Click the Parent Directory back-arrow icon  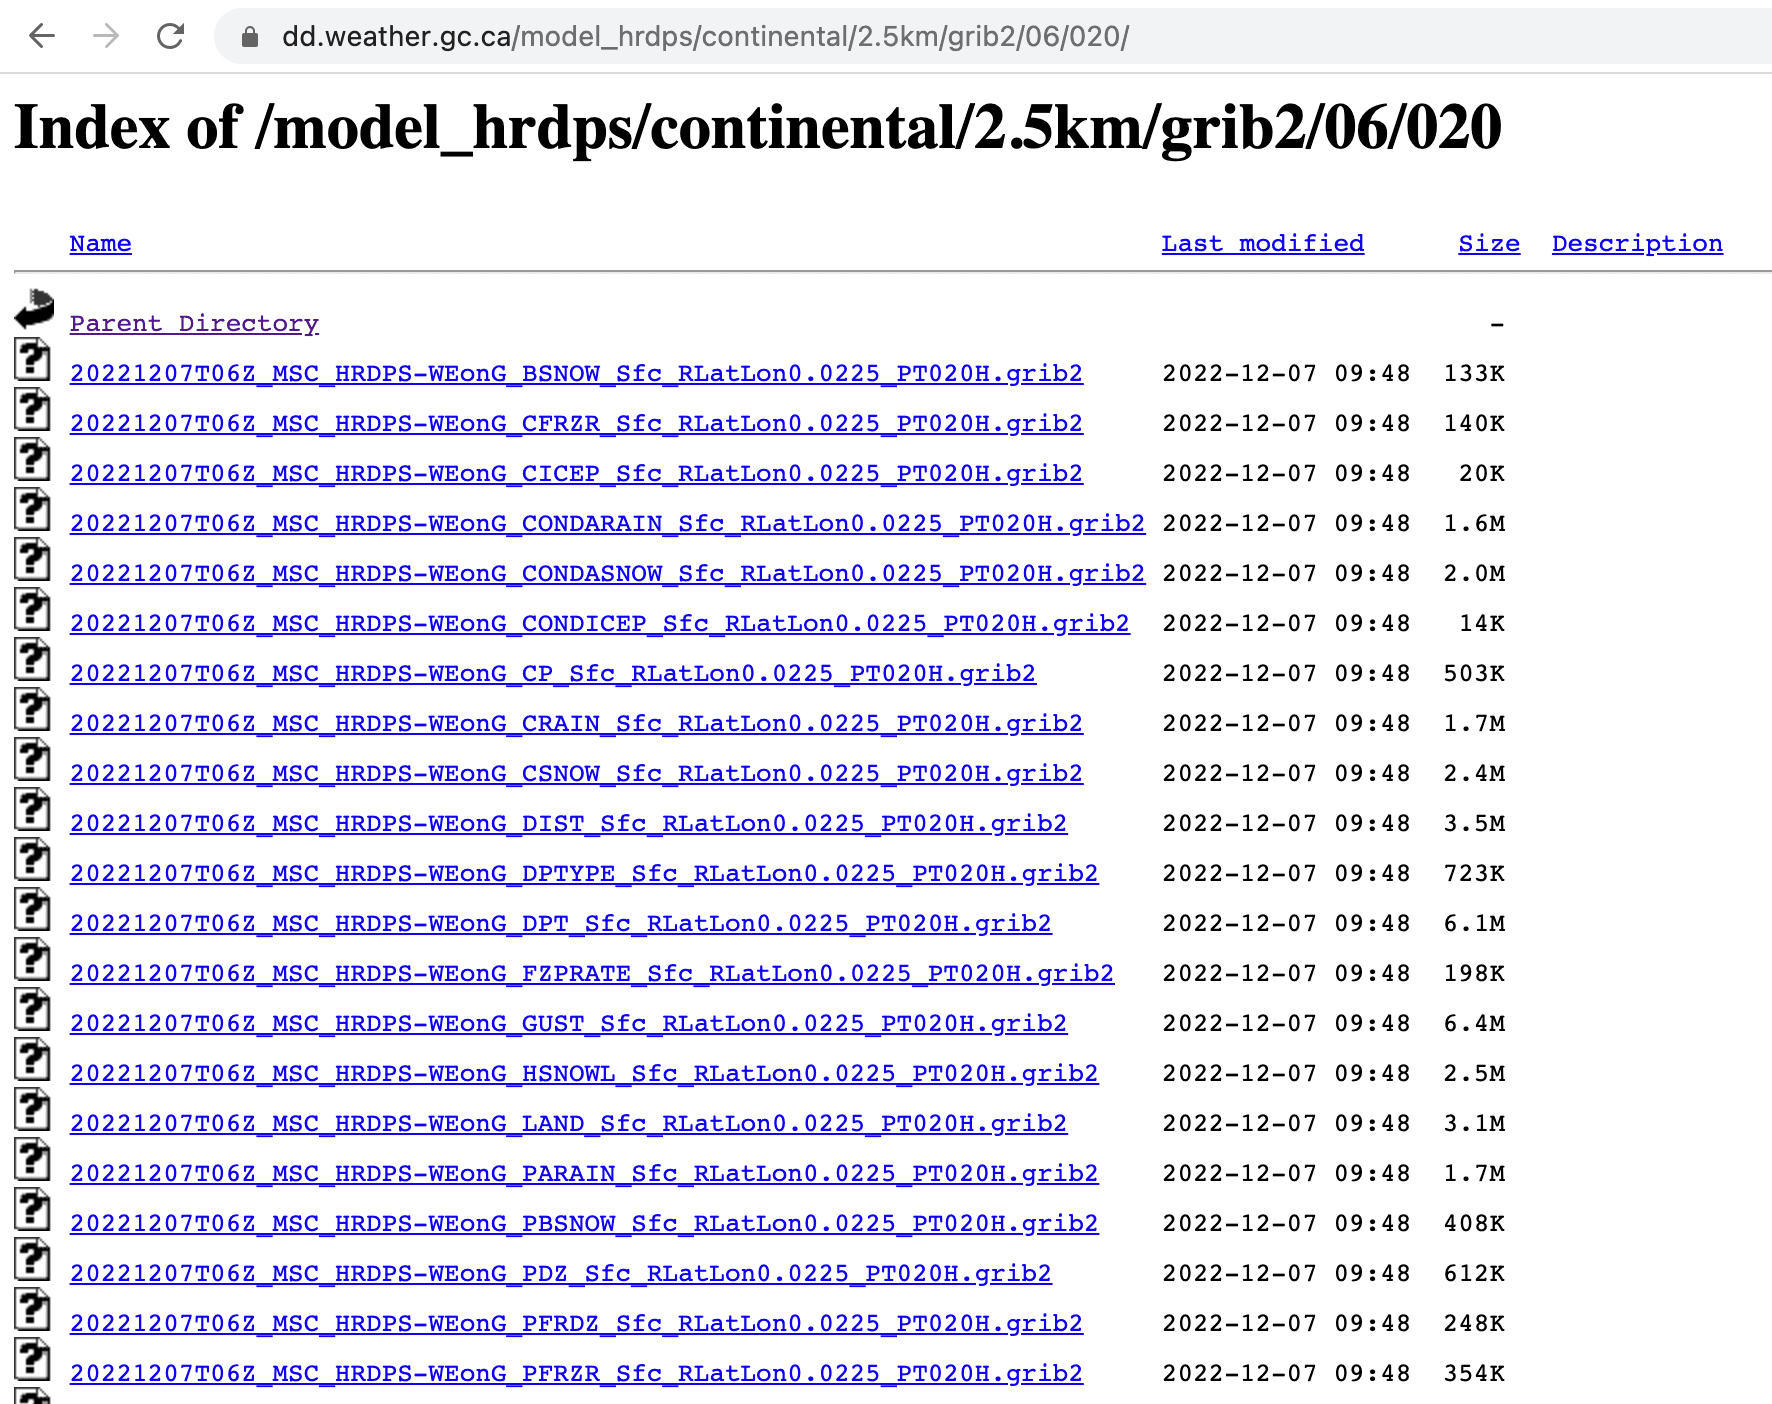(34, 309)
